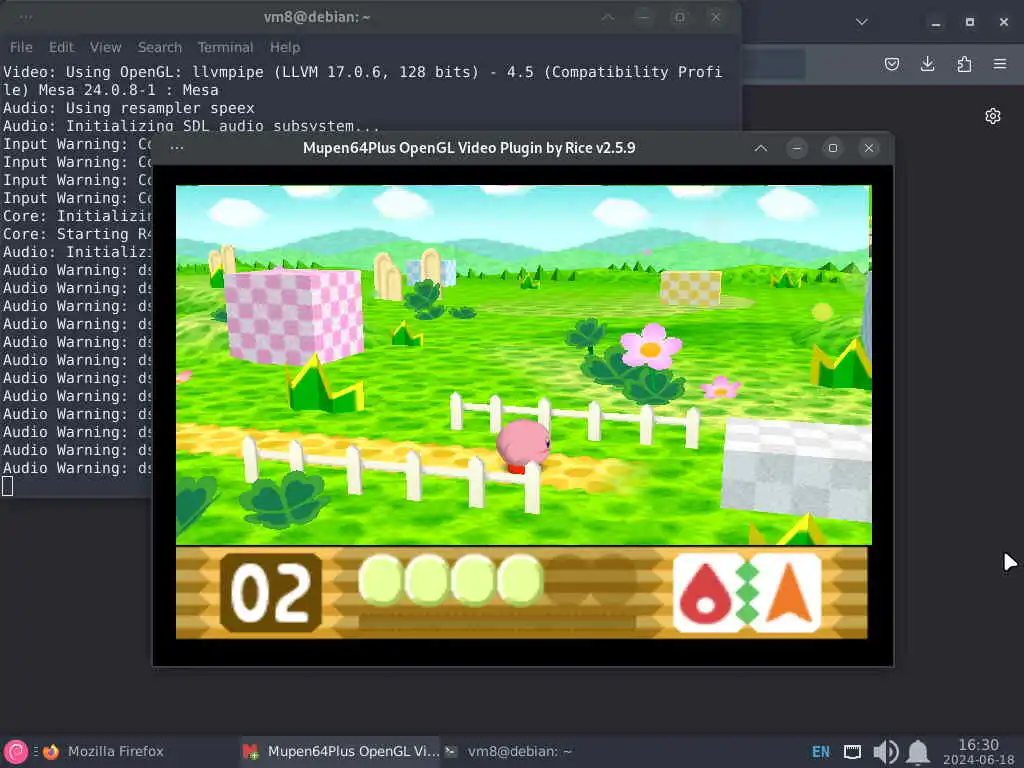Shade the terminal window with the up arrow
The width and height of the screenshot is (1024, 768).
[608, 17]
